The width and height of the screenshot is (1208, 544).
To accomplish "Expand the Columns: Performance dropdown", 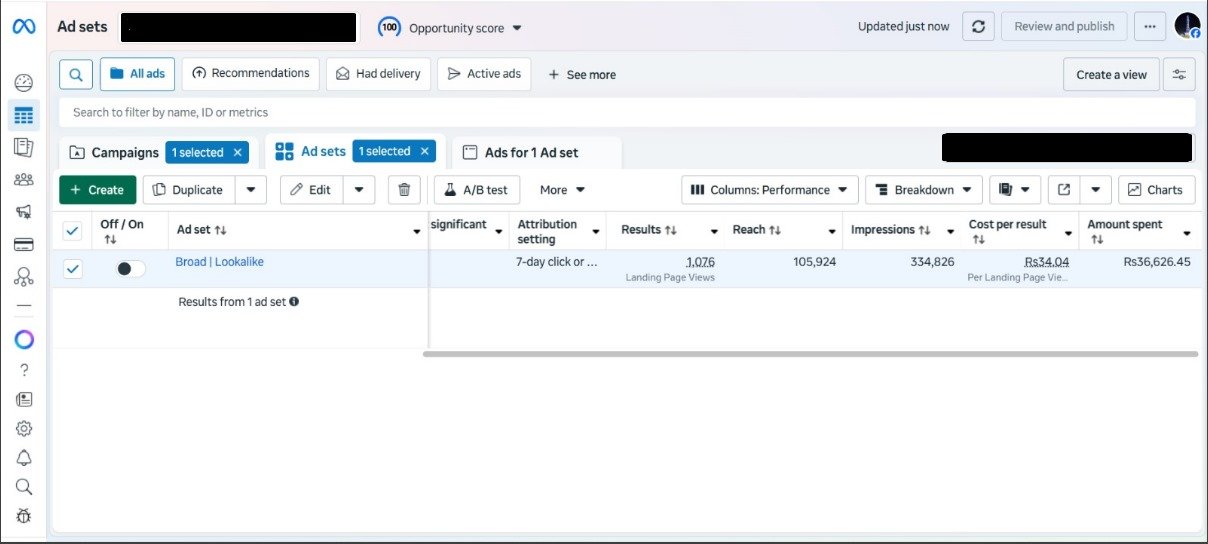I will pos(768,190).
